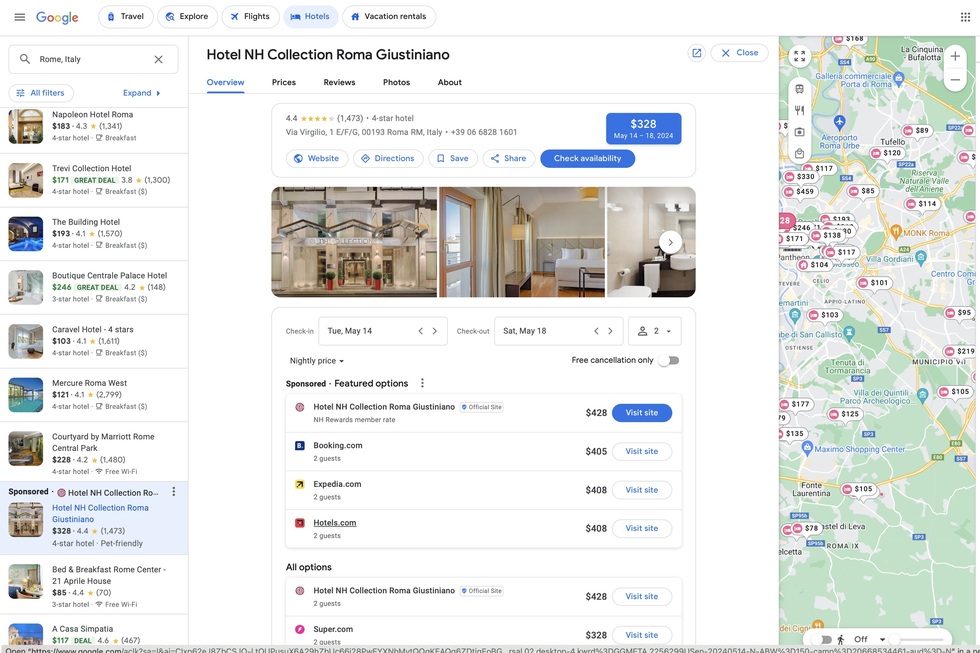Select the $95 hotel map marker
Image resolution: width=980 pixels, height=653 pixels.
(x=958, y=312)
